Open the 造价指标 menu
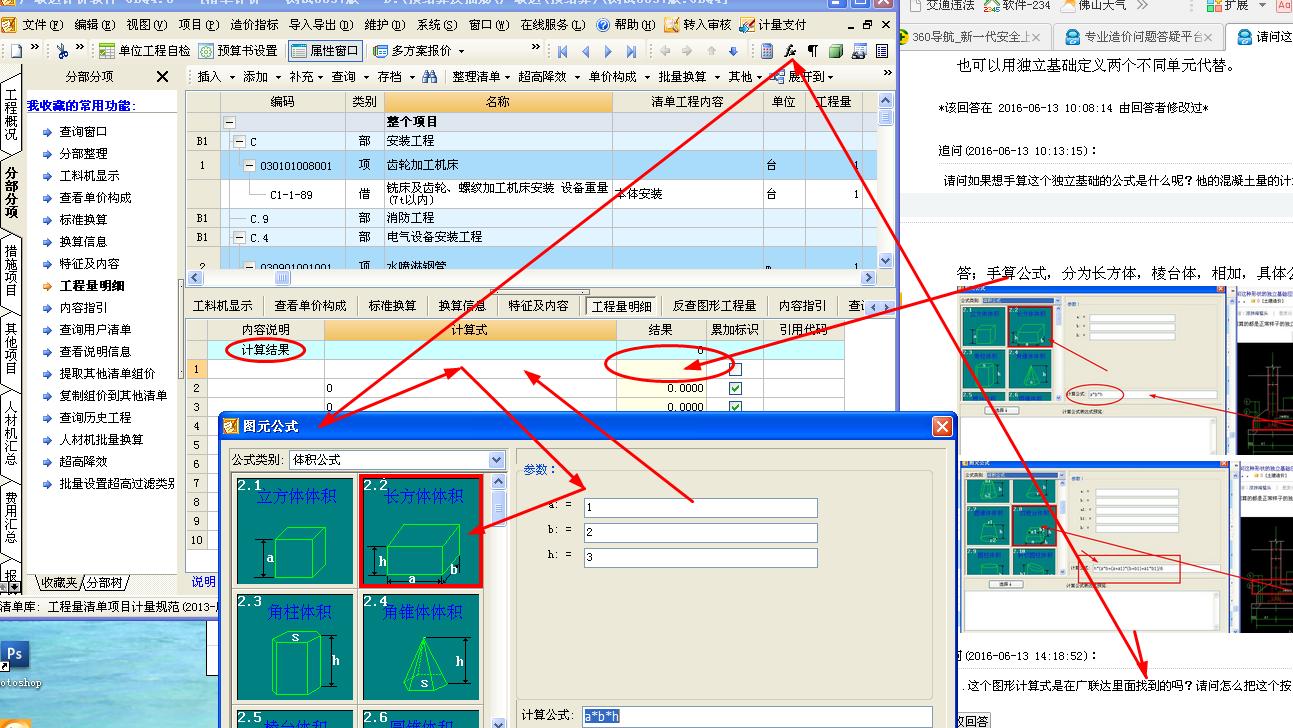The width and height of the screenshot is (1293, 728). [255, 24]
